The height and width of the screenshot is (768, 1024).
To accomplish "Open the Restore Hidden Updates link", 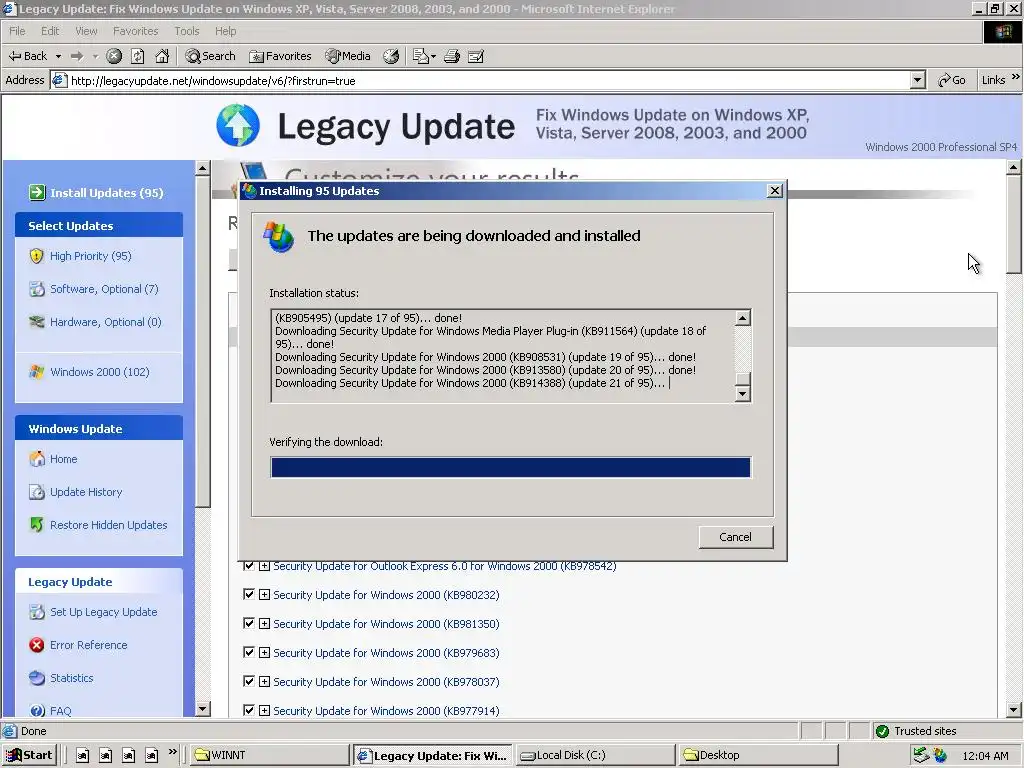I will (x=108, y=524).
